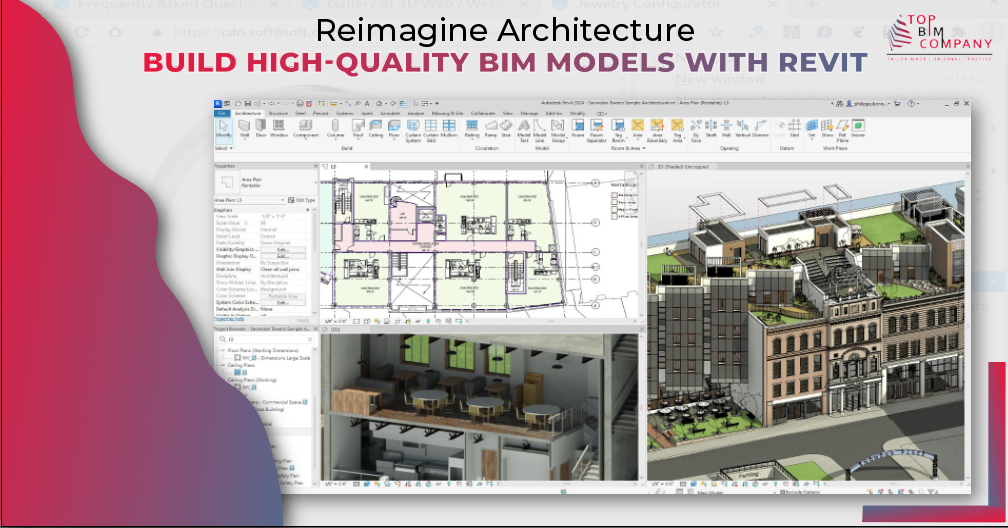Open the Component tool
The image size is (1008, 528).
[306, 128]
